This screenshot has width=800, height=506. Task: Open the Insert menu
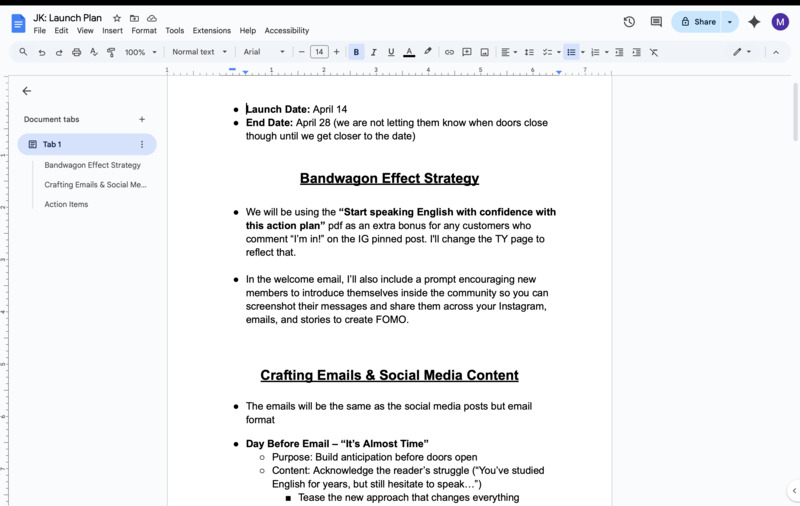point(112,31)
